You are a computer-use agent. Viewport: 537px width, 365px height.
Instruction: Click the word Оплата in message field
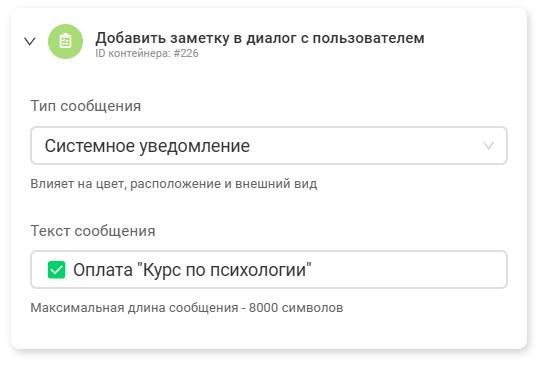(103, 270)
